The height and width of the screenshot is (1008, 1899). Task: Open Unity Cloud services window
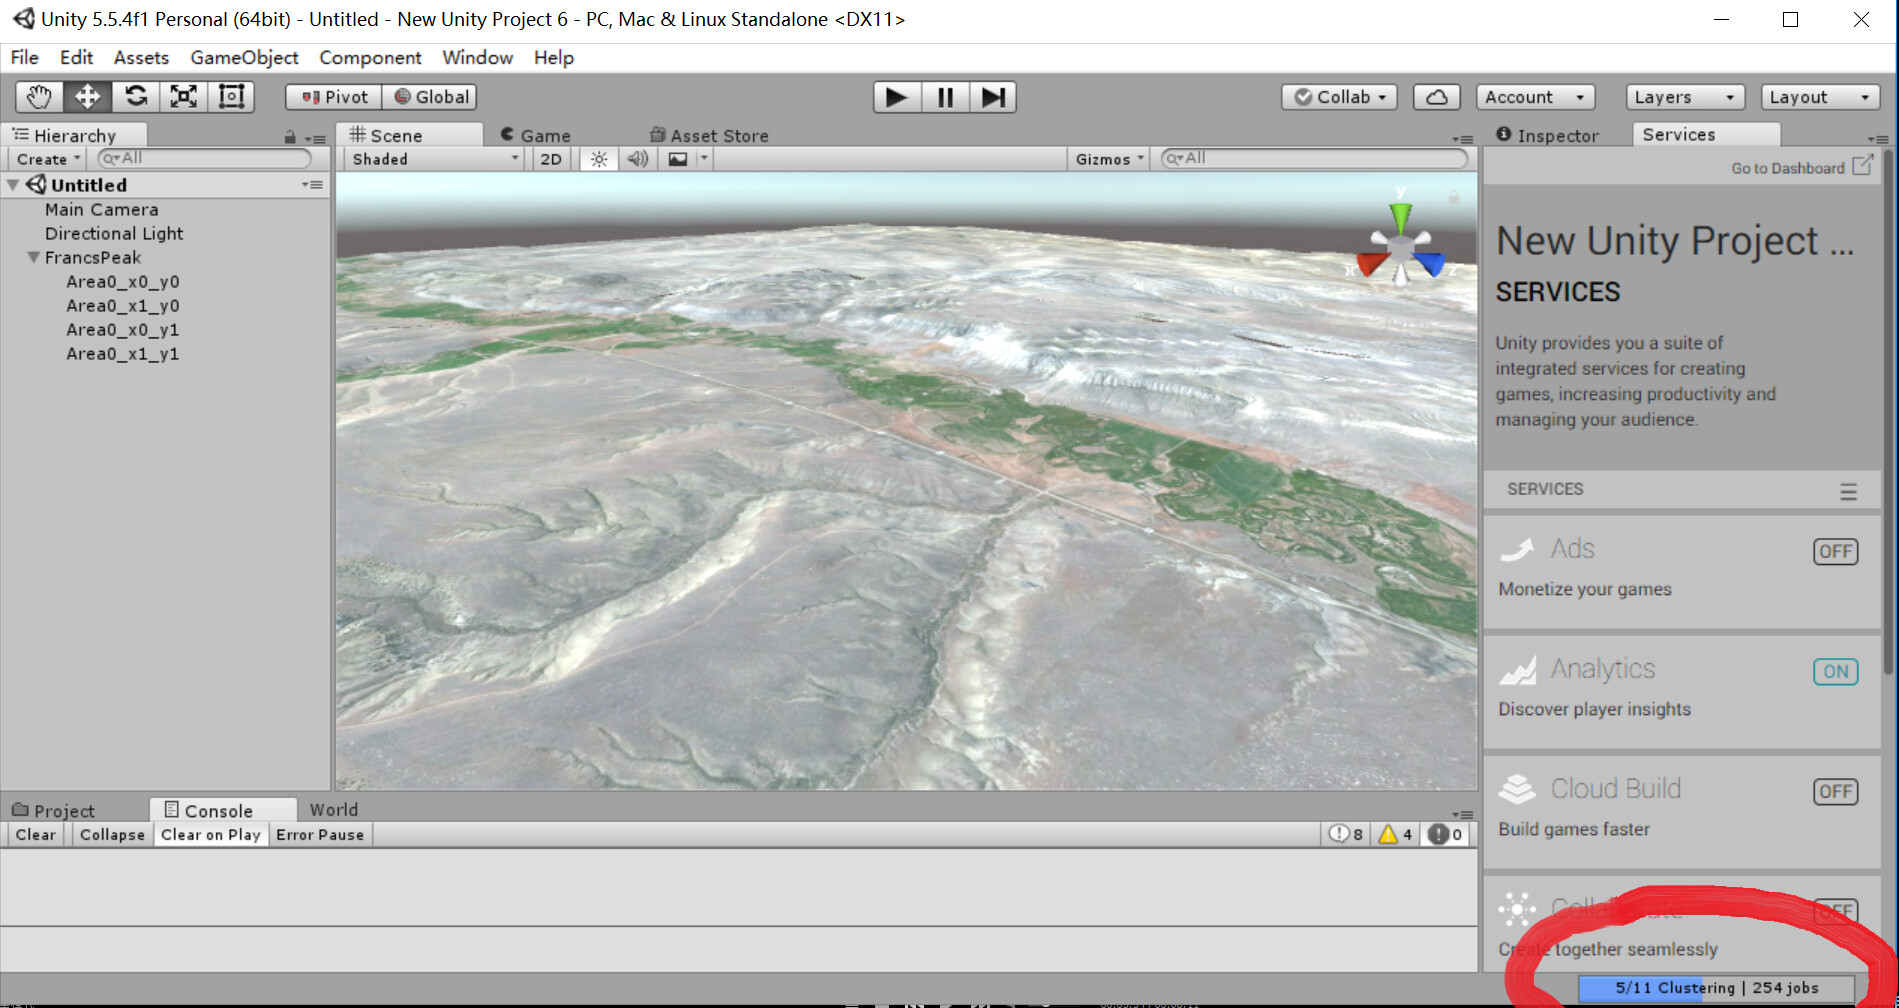pos(1436,96)
